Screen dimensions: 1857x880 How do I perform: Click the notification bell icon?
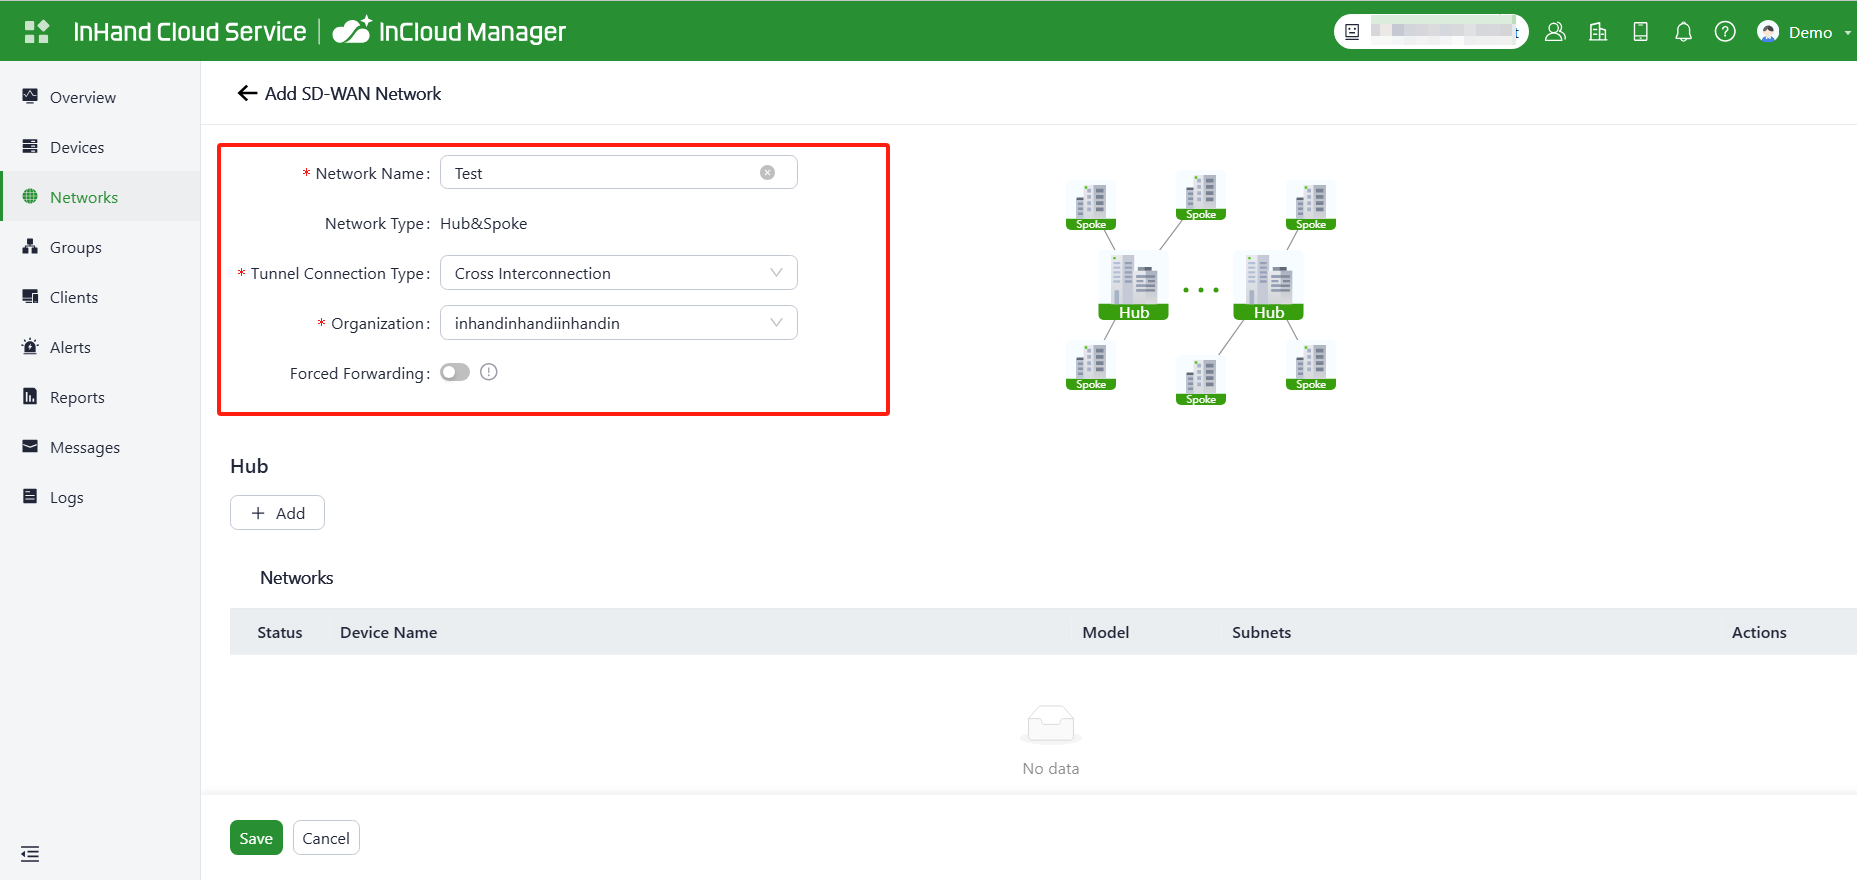1683,32
